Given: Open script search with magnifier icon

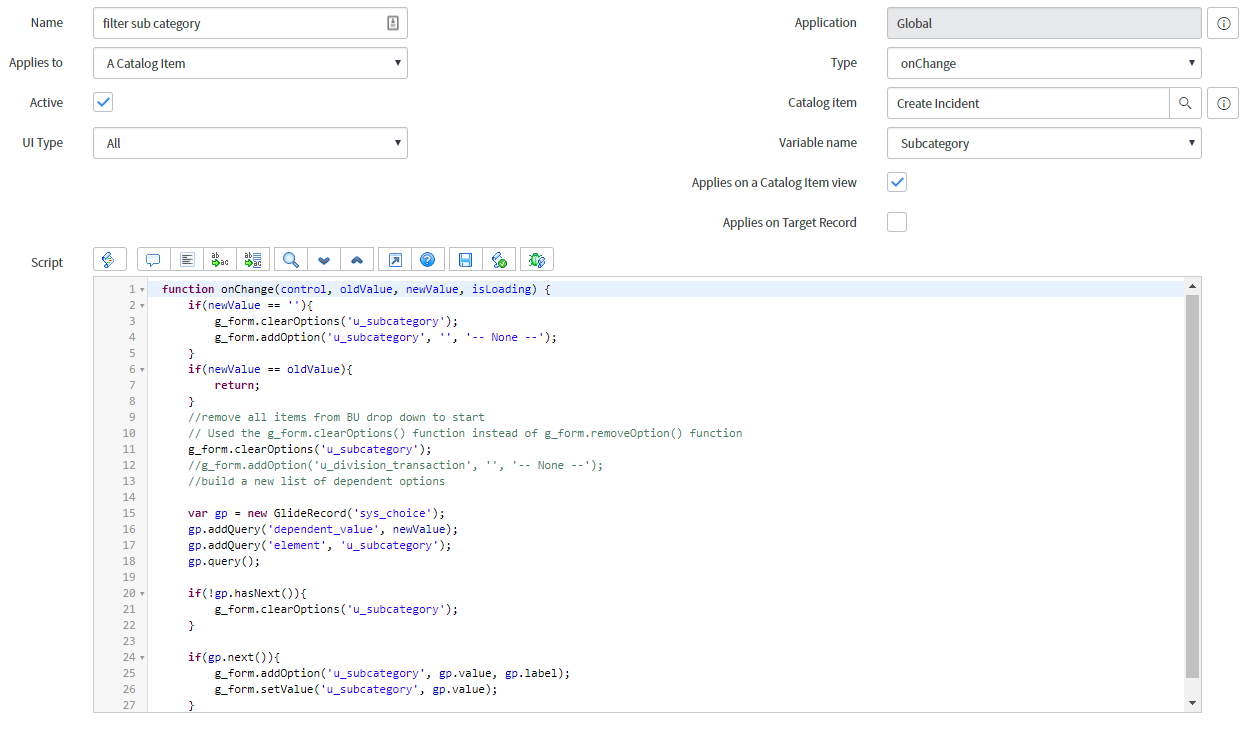Looking at the screenshot, I should (x=290, y=260).
